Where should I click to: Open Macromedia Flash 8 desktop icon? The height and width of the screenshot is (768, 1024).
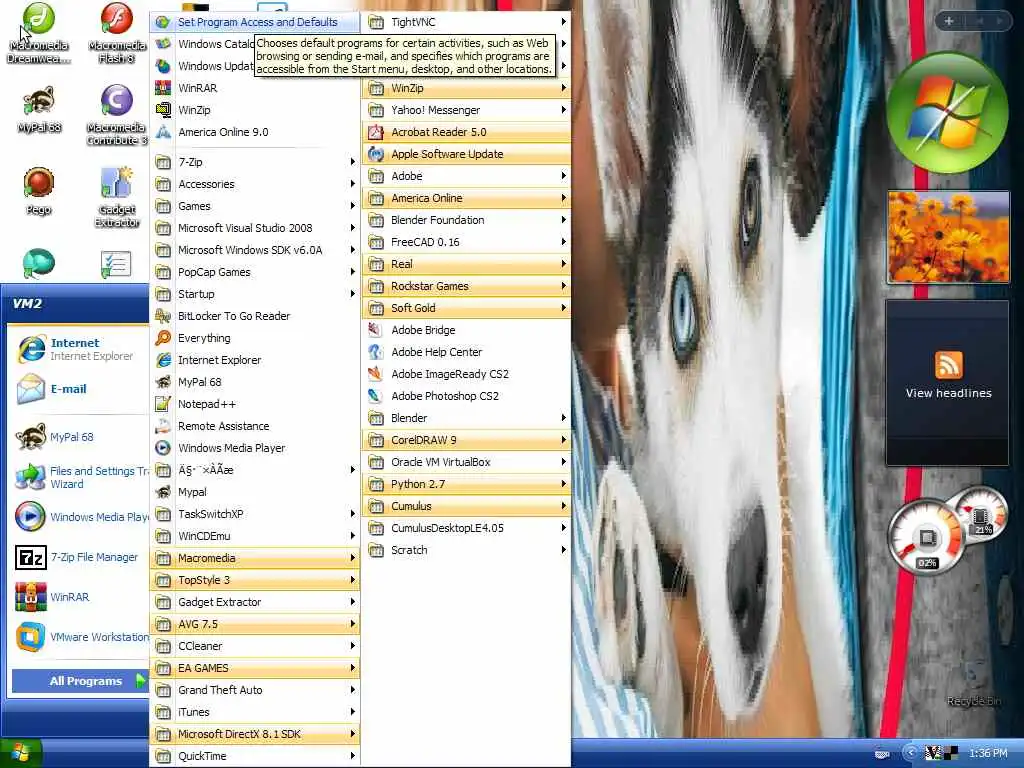point(117,33)
